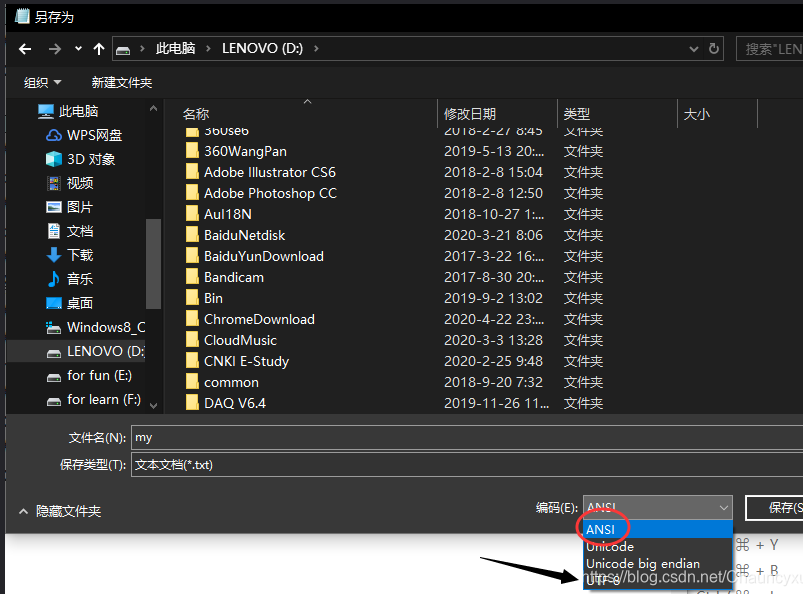Select the CNKI E-Study folder icon
Image resolution: width=803 pixels, height=594 pixels.
[192, 361]
